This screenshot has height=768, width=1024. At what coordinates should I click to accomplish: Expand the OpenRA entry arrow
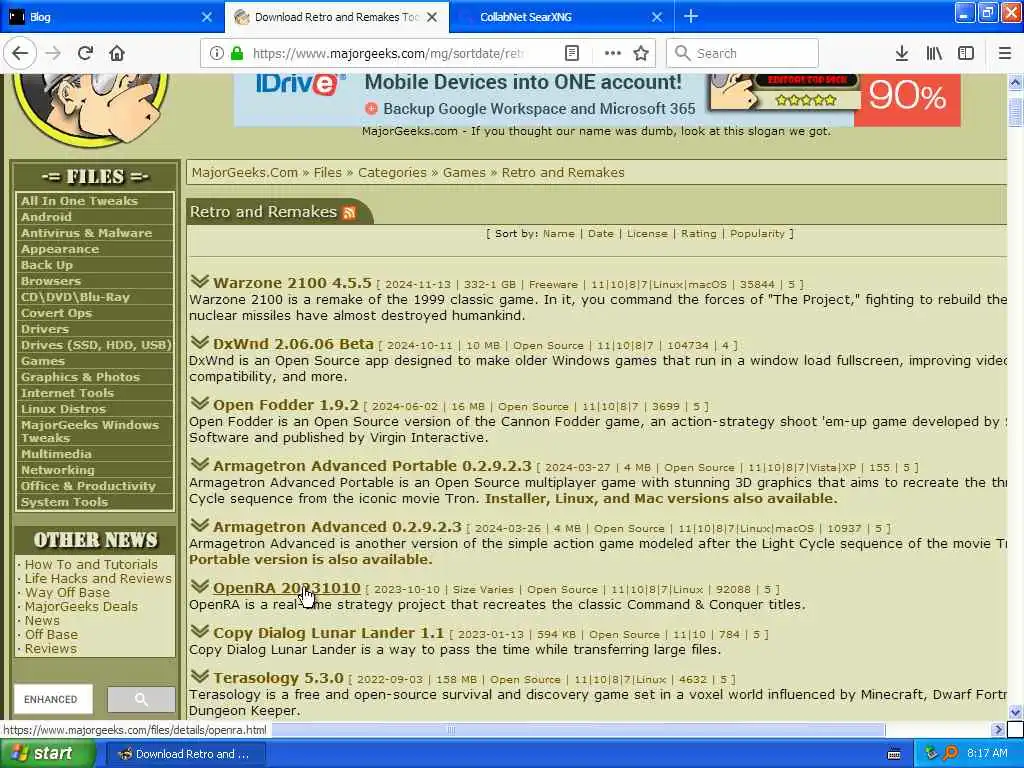[200, 586]
